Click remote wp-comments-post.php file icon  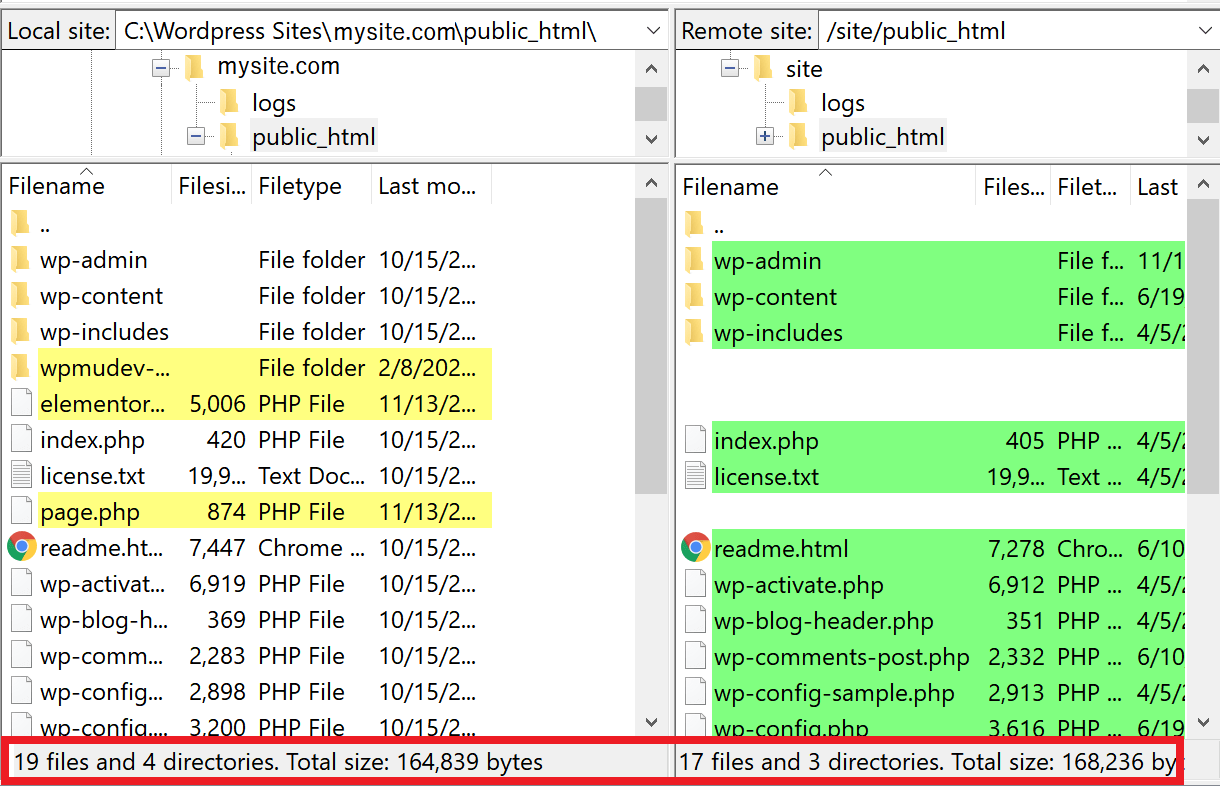(695, 656)
